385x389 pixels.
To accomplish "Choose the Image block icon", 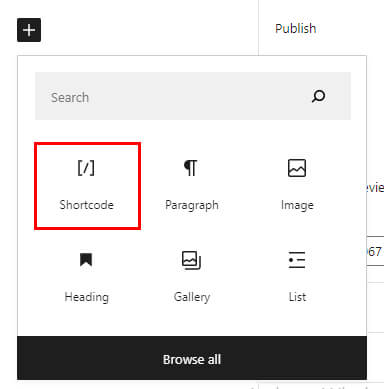I will coord(297,168).
